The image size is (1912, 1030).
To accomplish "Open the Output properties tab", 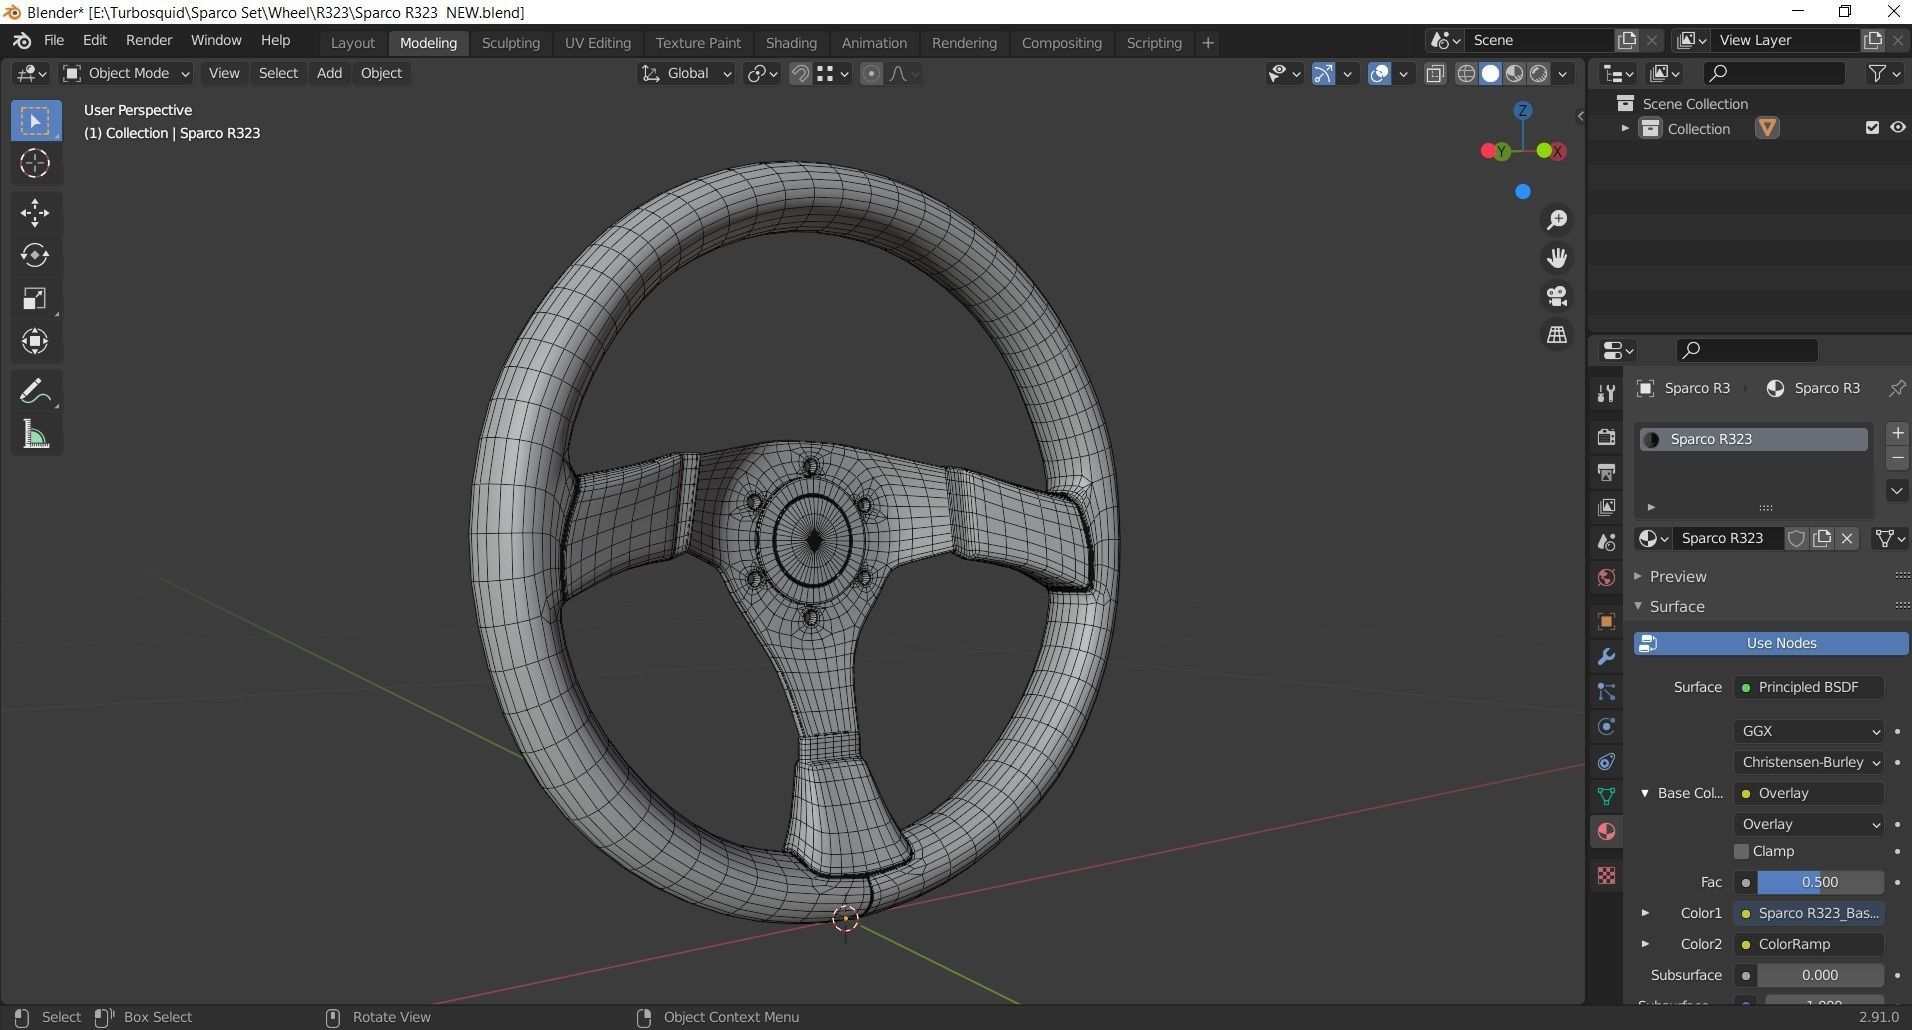I will click(1606, 472).
